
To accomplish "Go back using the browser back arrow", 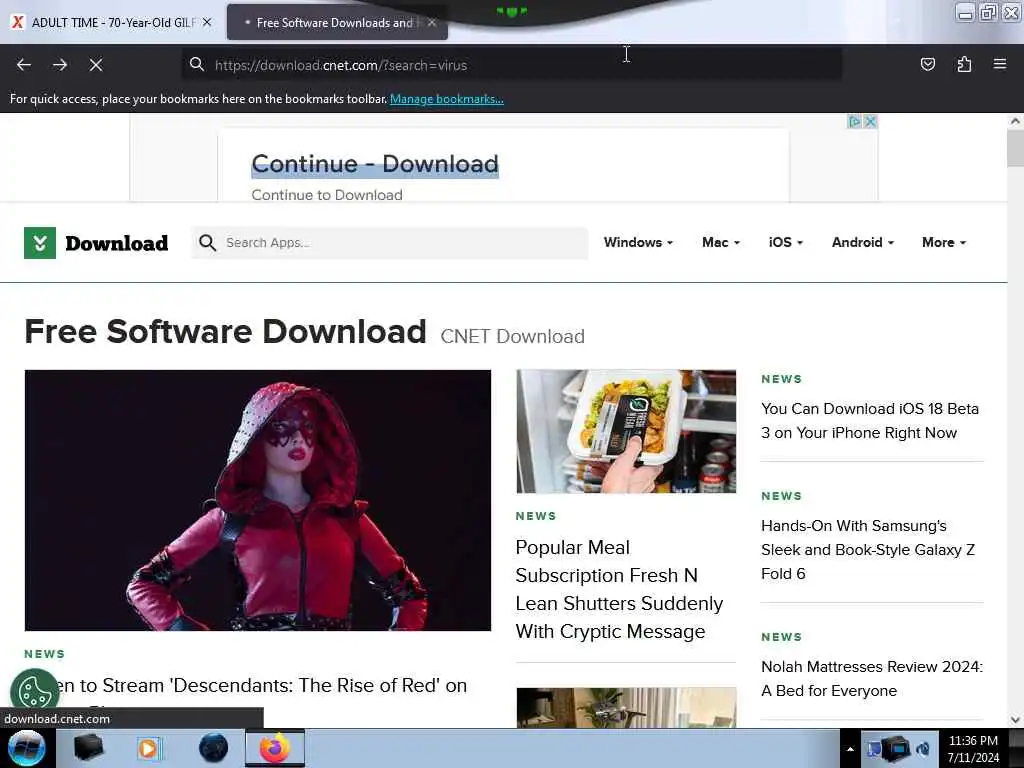I will click(x=24, y=65).
